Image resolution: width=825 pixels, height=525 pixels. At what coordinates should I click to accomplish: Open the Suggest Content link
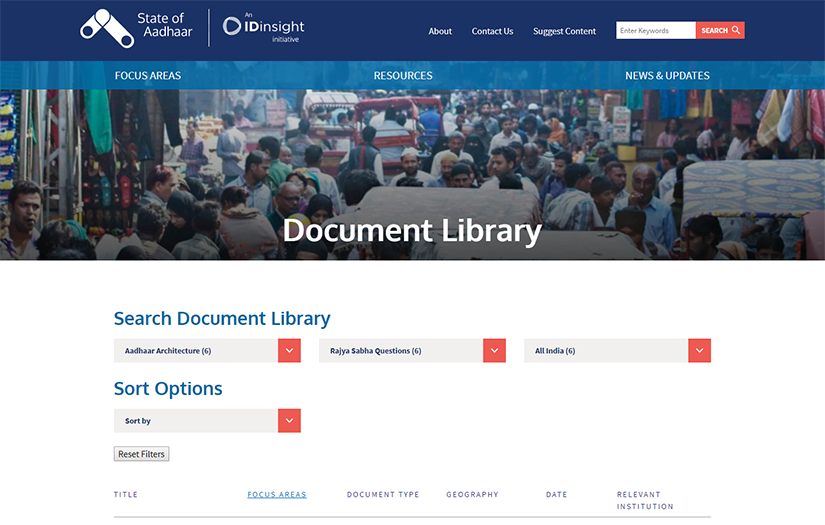click(x=564, y=31)
